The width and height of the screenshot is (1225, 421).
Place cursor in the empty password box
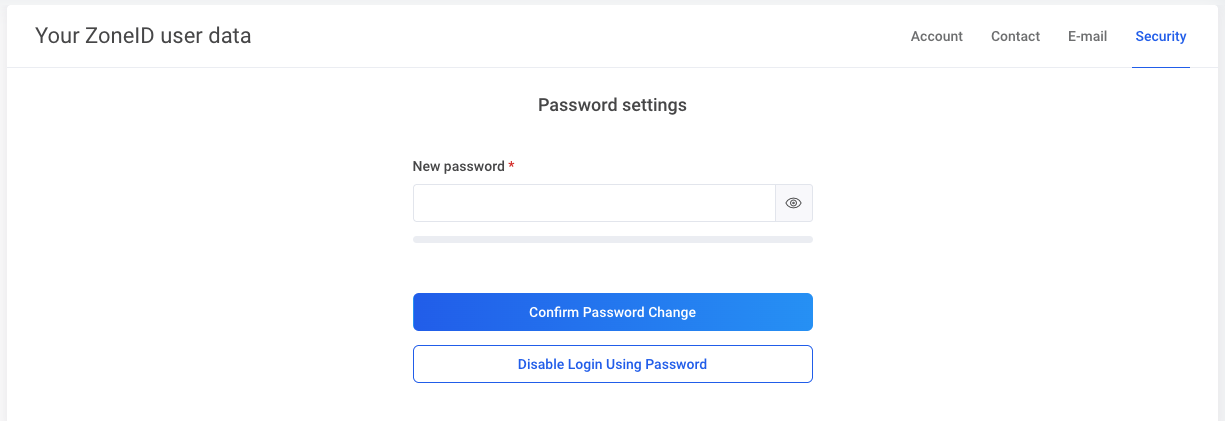point(594,203)
